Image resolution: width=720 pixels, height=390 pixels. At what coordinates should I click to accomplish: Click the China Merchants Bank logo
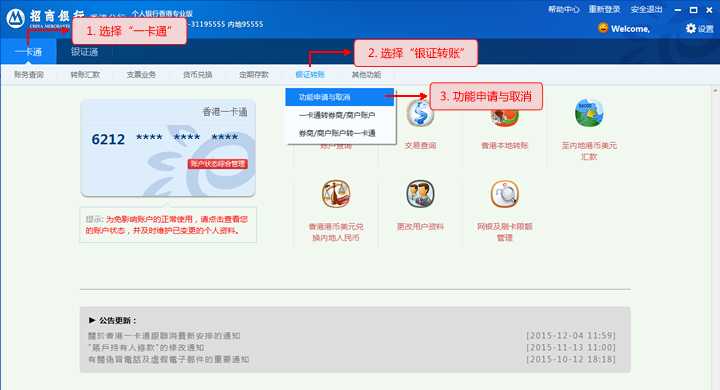coord(16,18)
